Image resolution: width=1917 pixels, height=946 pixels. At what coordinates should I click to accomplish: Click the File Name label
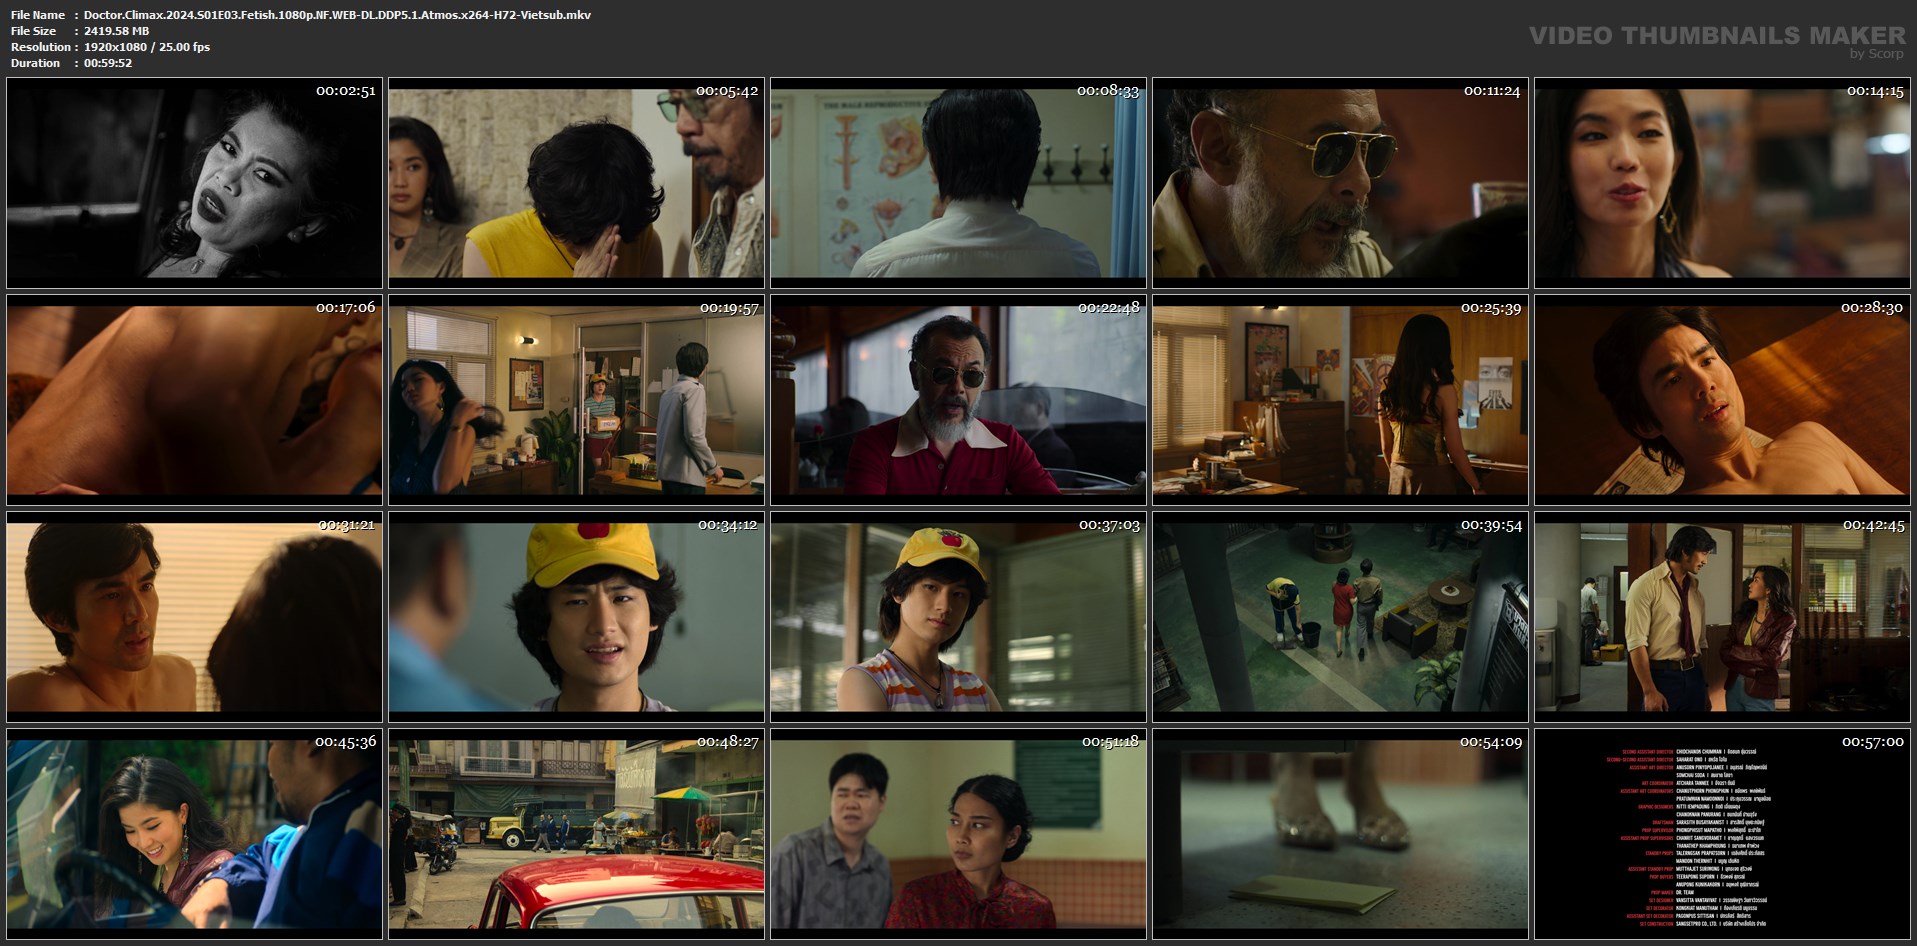pos(38,15)
